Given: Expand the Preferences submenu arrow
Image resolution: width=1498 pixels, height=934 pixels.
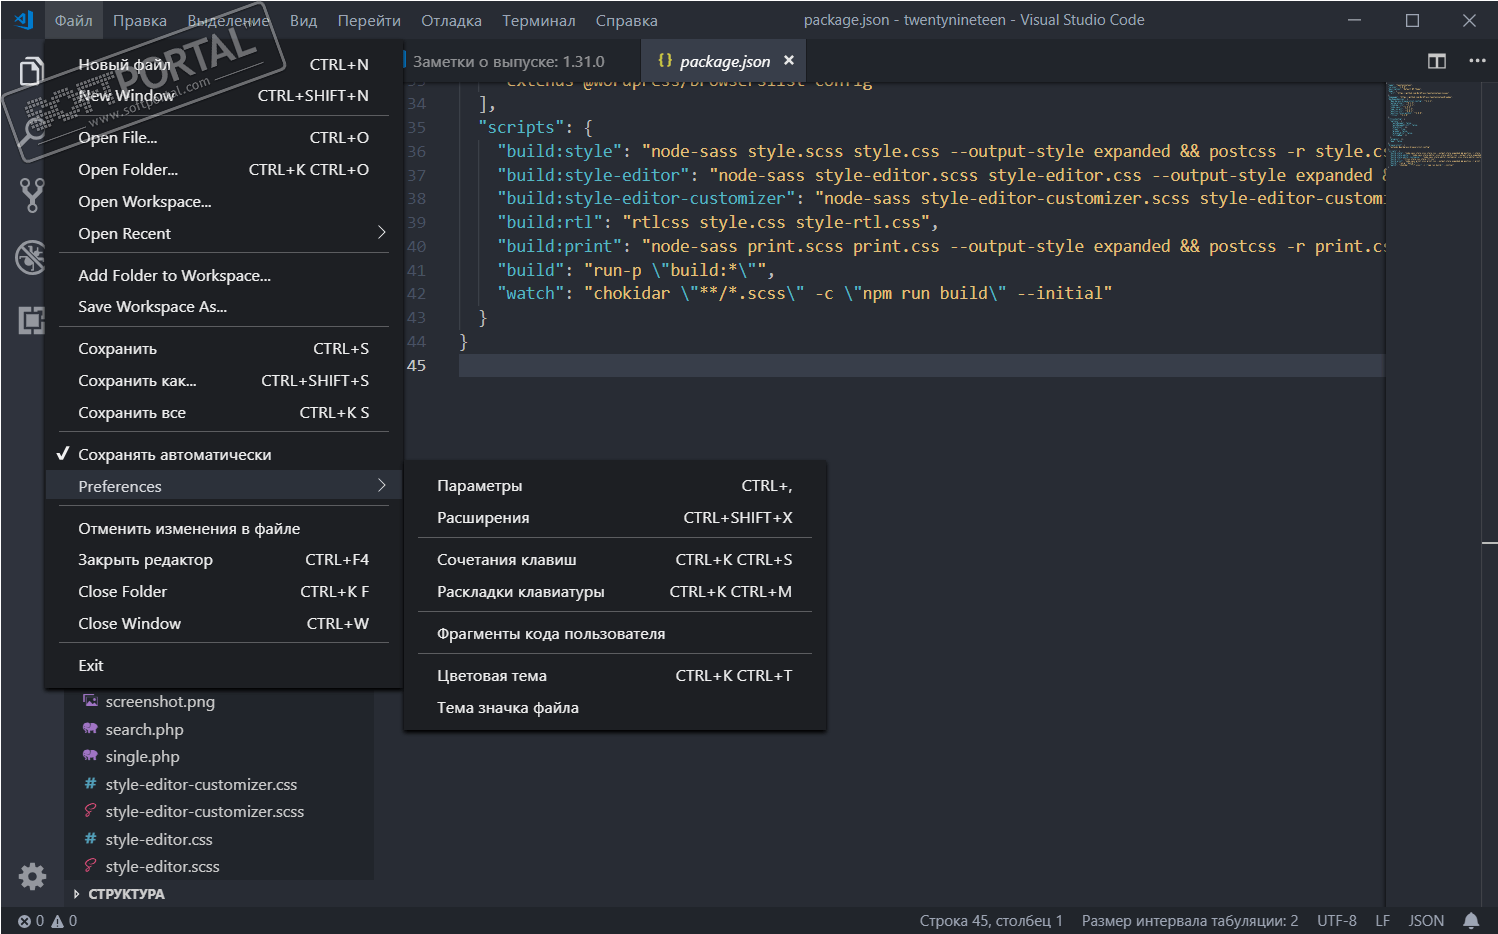Looking at the screenshot, I should (x=381, y=486).
